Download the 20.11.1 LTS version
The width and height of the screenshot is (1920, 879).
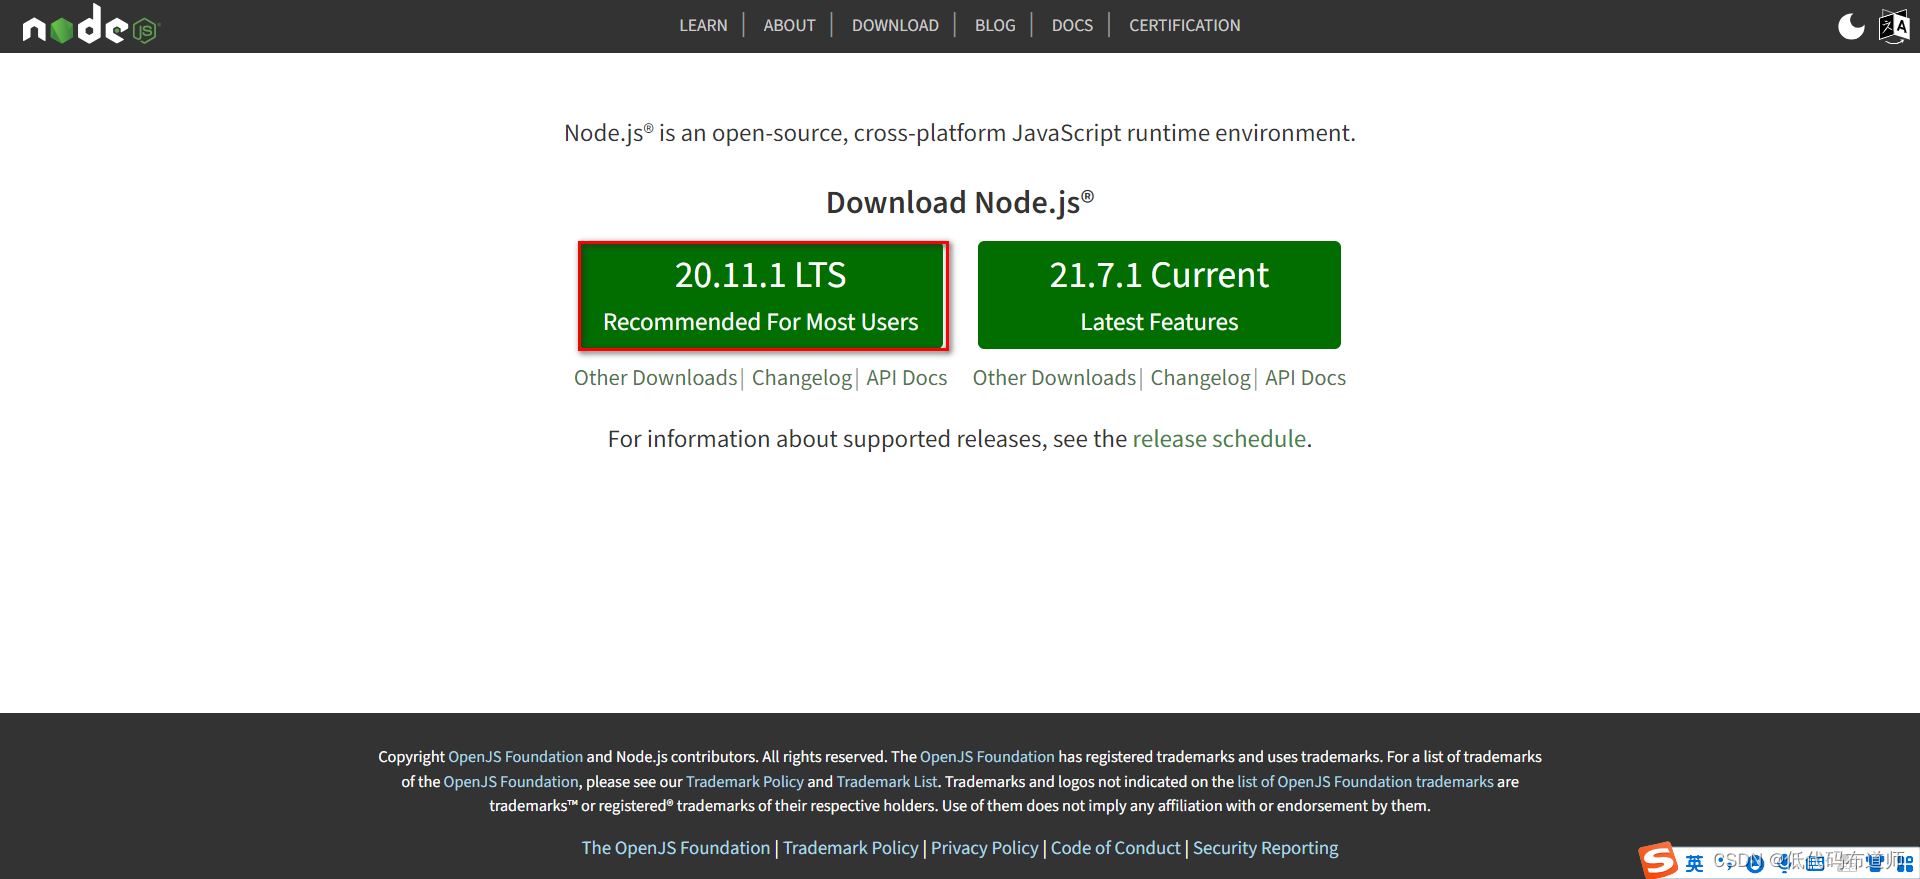(x=762, y=296)
